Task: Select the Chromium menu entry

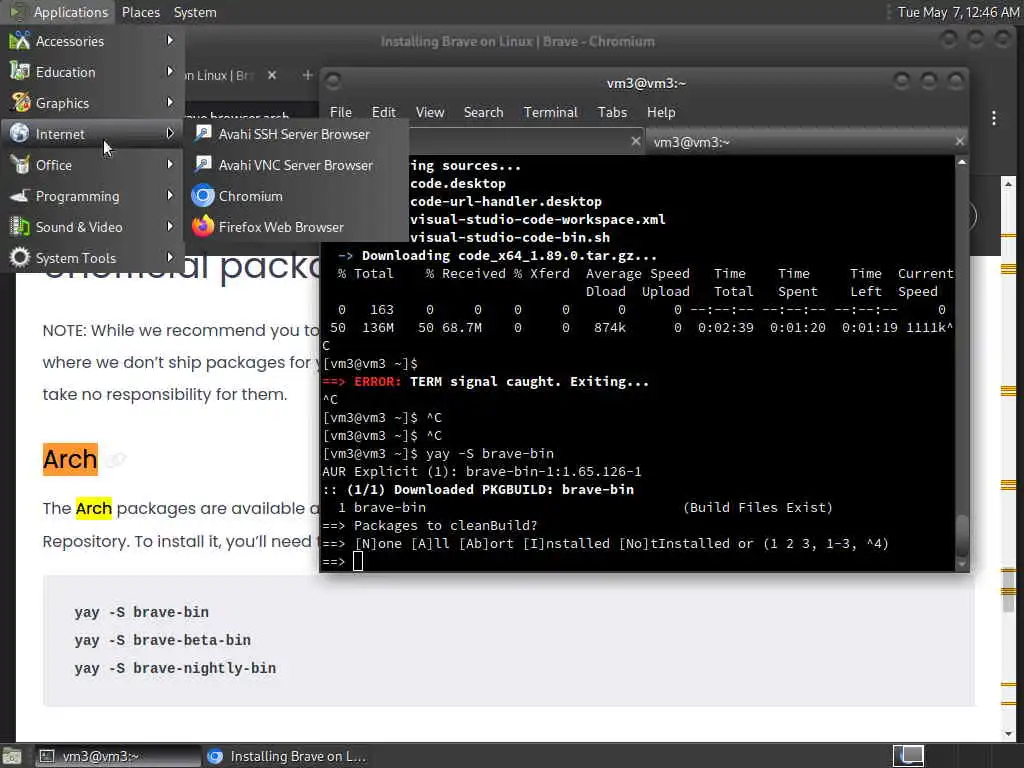Action: pyautogui.click(x=297, y=196)
